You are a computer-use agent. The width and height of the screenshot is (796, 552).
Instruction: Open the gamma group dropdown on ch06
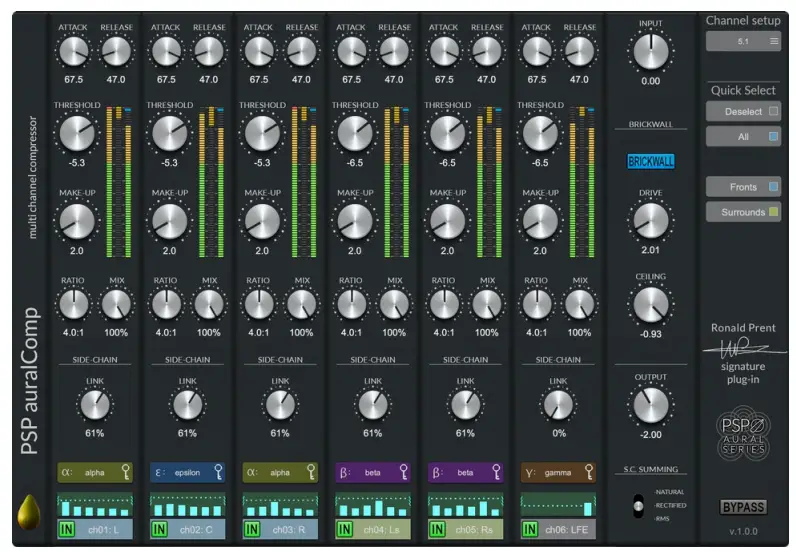click(558, 472)
